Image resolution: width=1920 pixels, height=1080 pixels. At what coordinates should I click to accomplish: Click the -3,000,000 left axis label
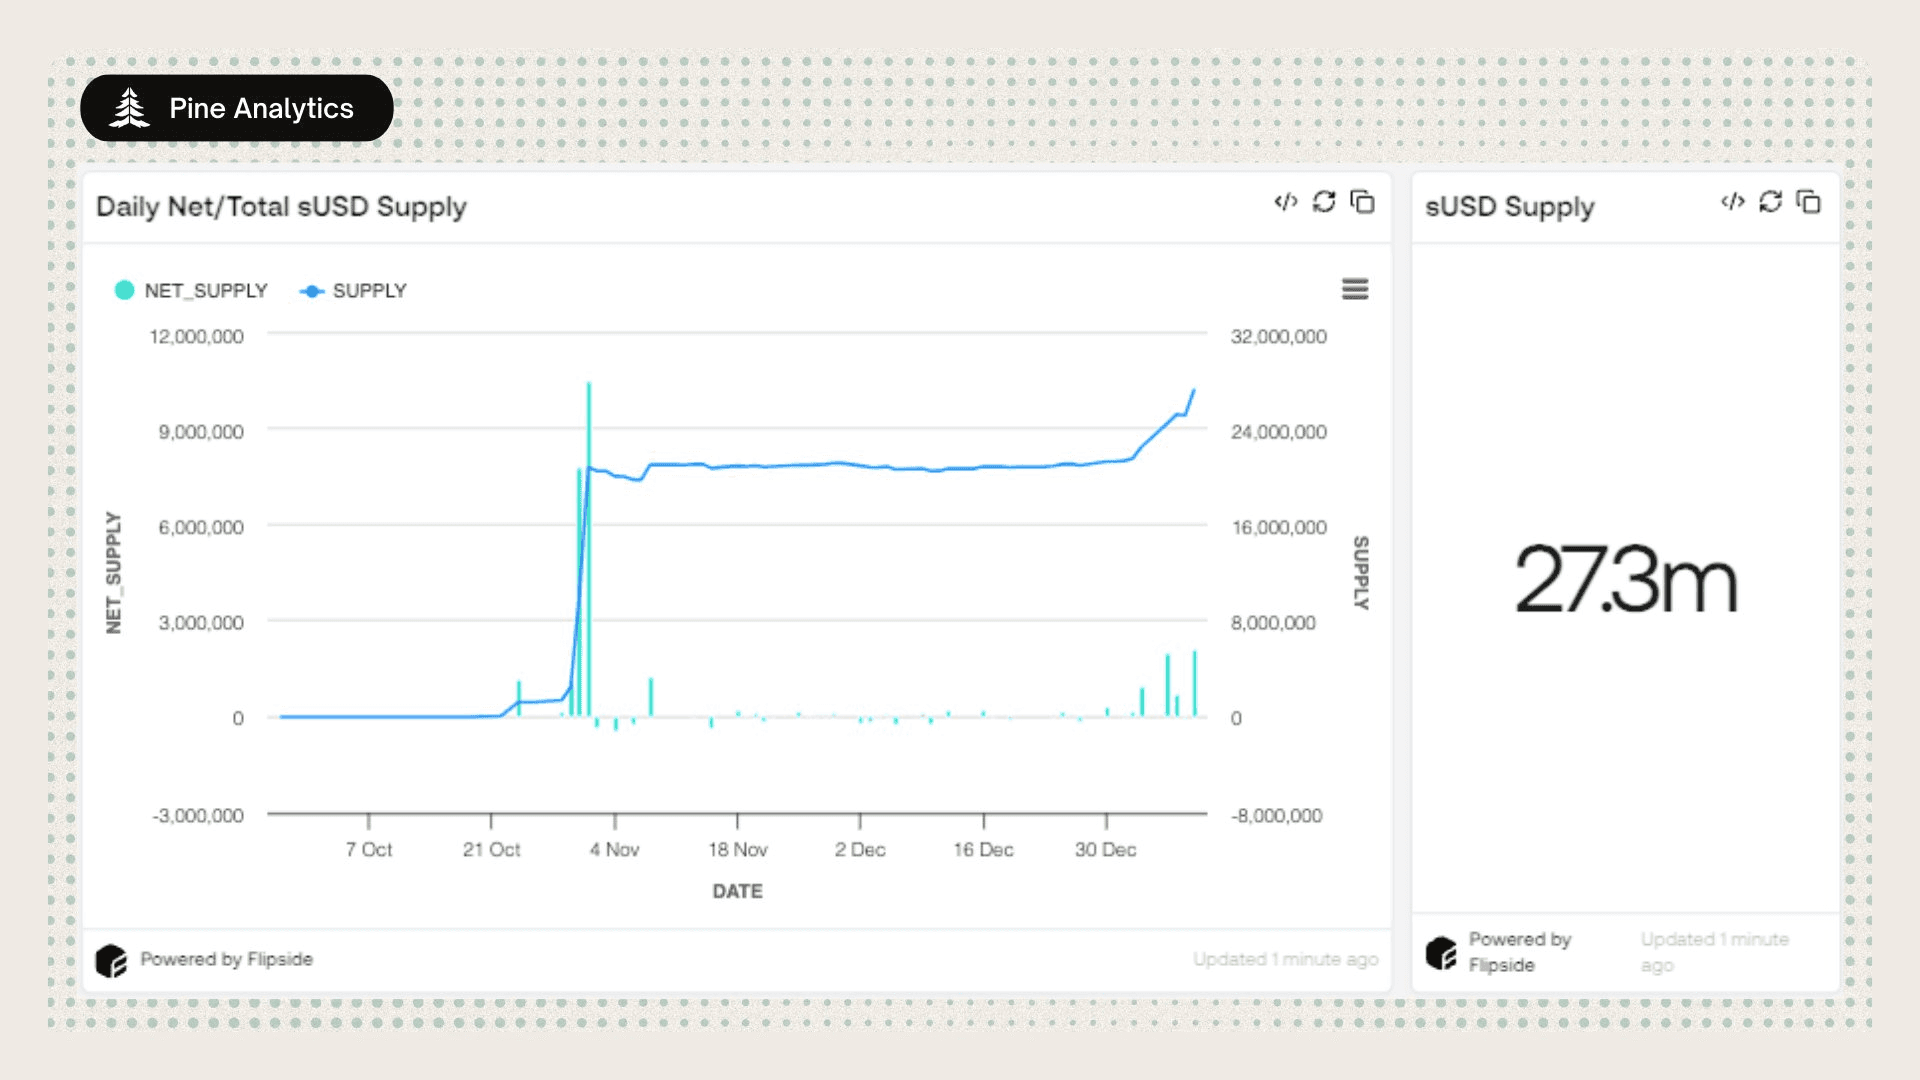point(197,815)
